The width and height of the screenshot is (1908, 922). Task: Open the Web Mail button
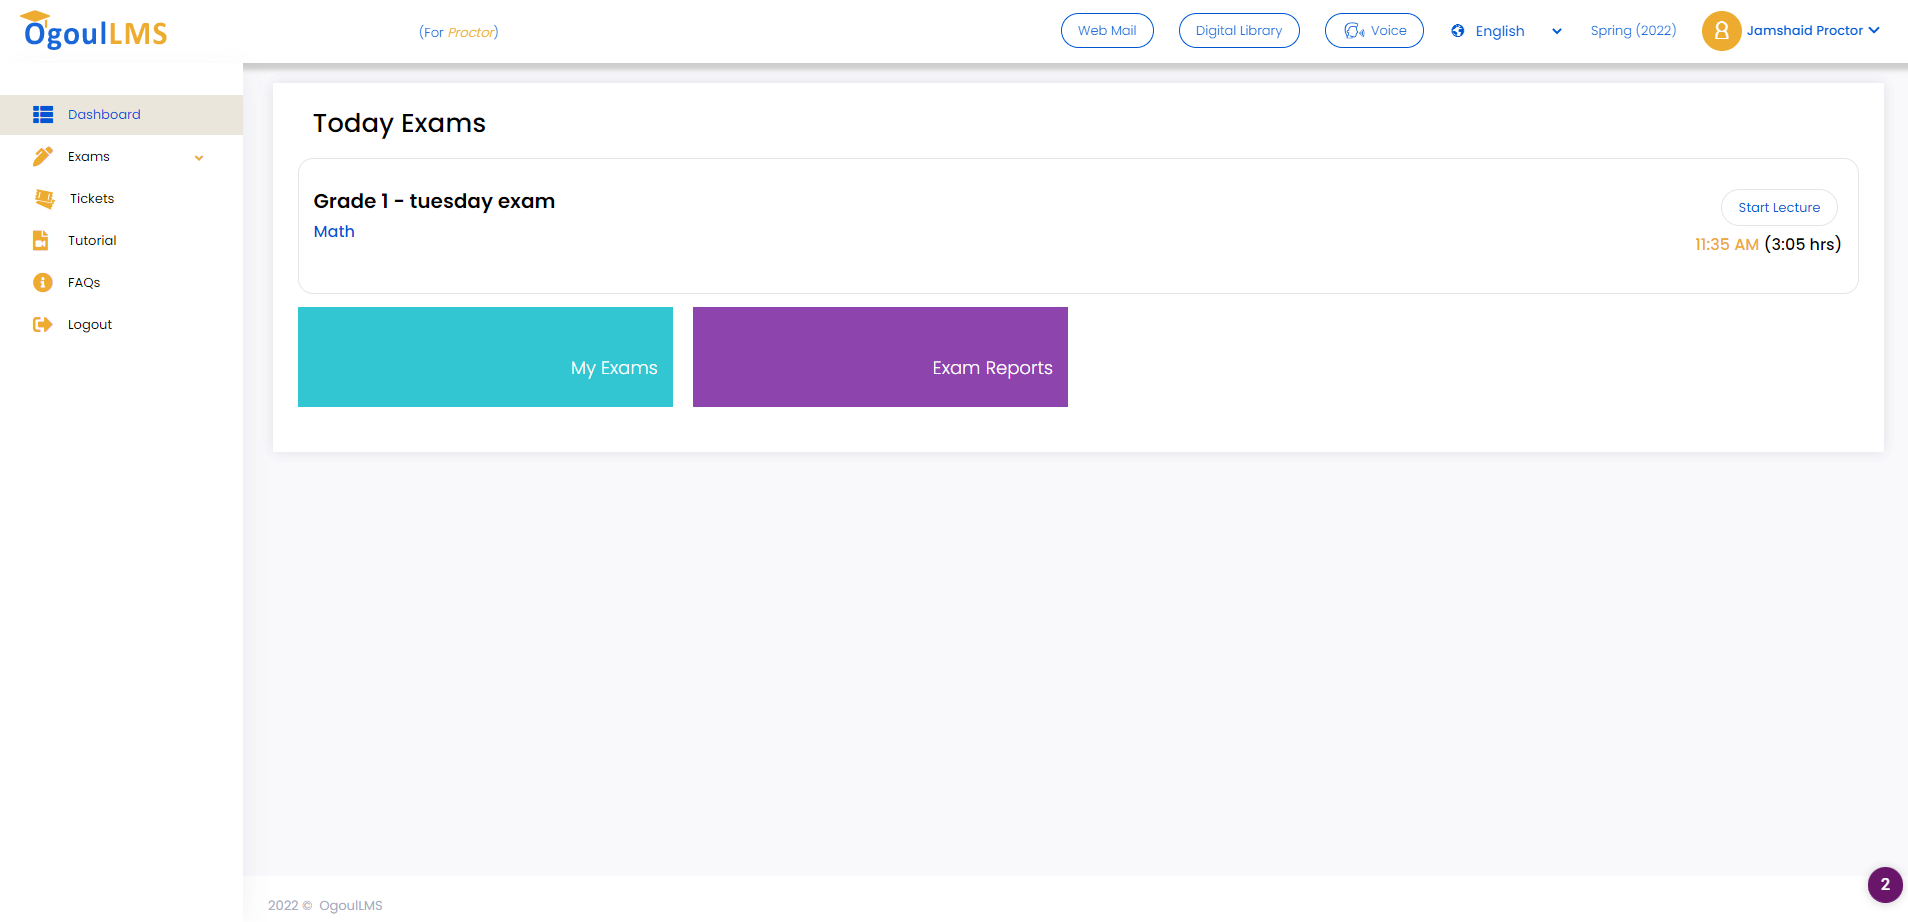[x=1107, y=31]
